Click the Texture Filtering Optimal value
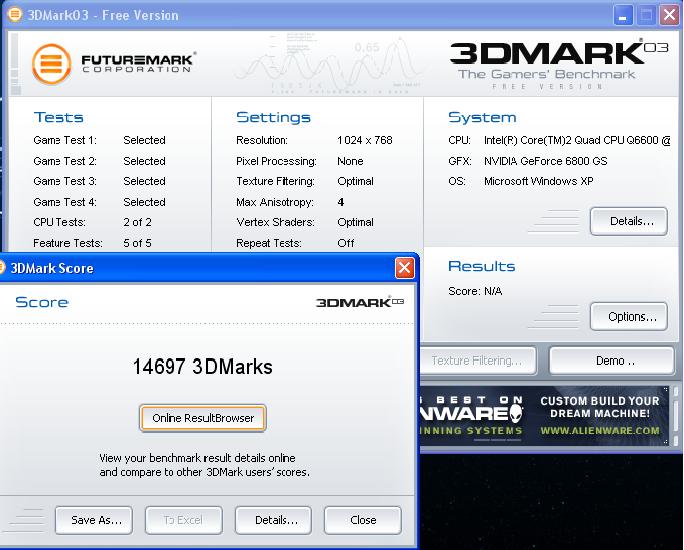 pyautogui.click(x=356, y=181)
